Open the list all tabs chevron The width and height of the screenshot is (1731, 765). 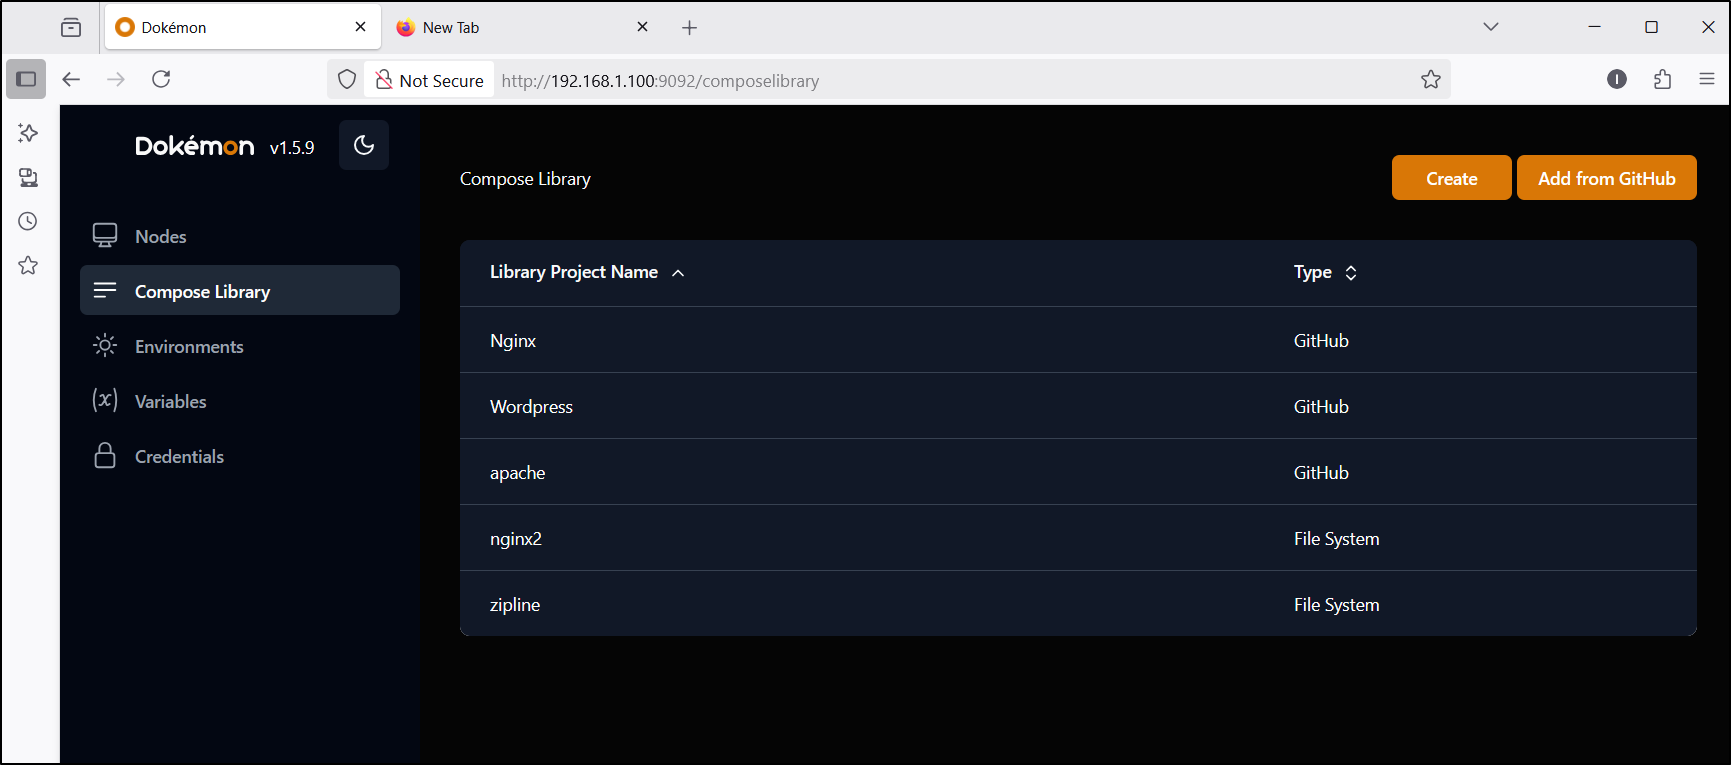(1491, 27)
